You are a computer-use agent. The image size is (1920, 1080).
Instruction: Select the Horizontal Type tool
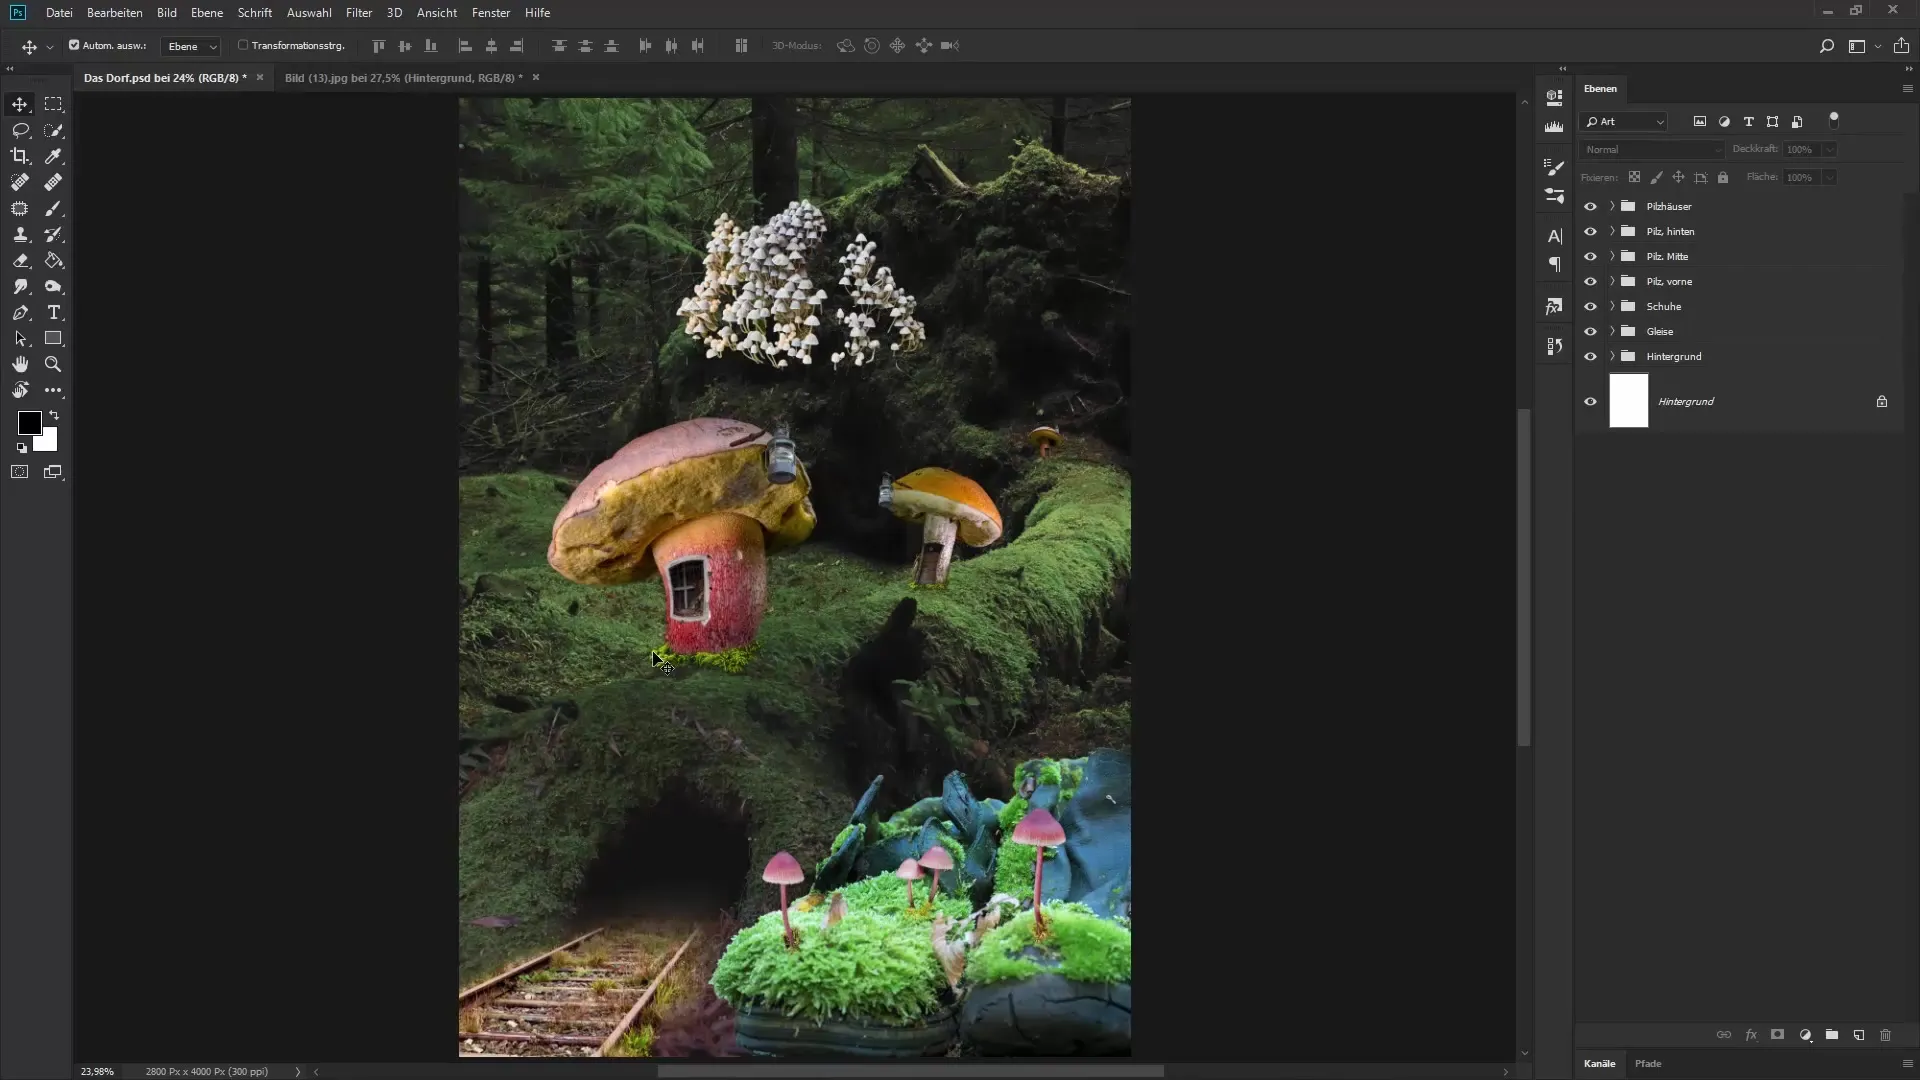(x=53, y=312)
